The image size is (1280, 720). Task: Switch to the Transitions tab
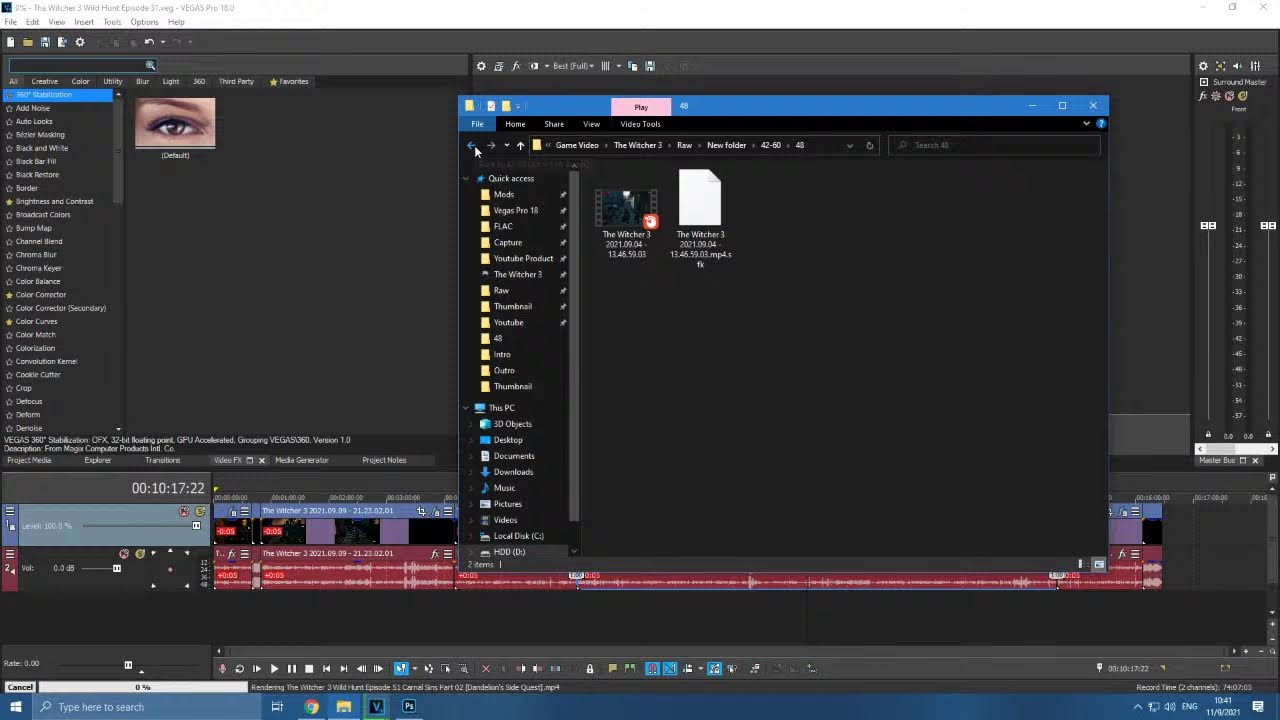pos(162,460)
